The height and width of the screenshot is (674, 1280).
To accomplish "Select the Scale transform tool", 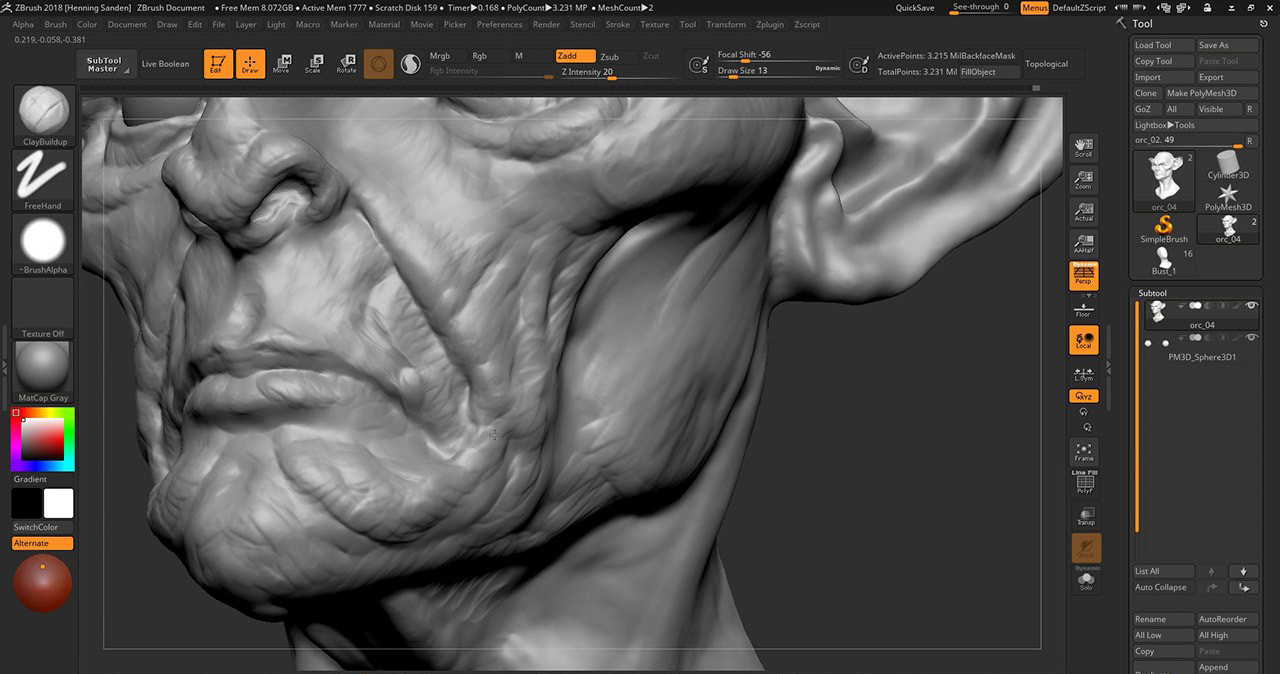I will click(313, 64).
